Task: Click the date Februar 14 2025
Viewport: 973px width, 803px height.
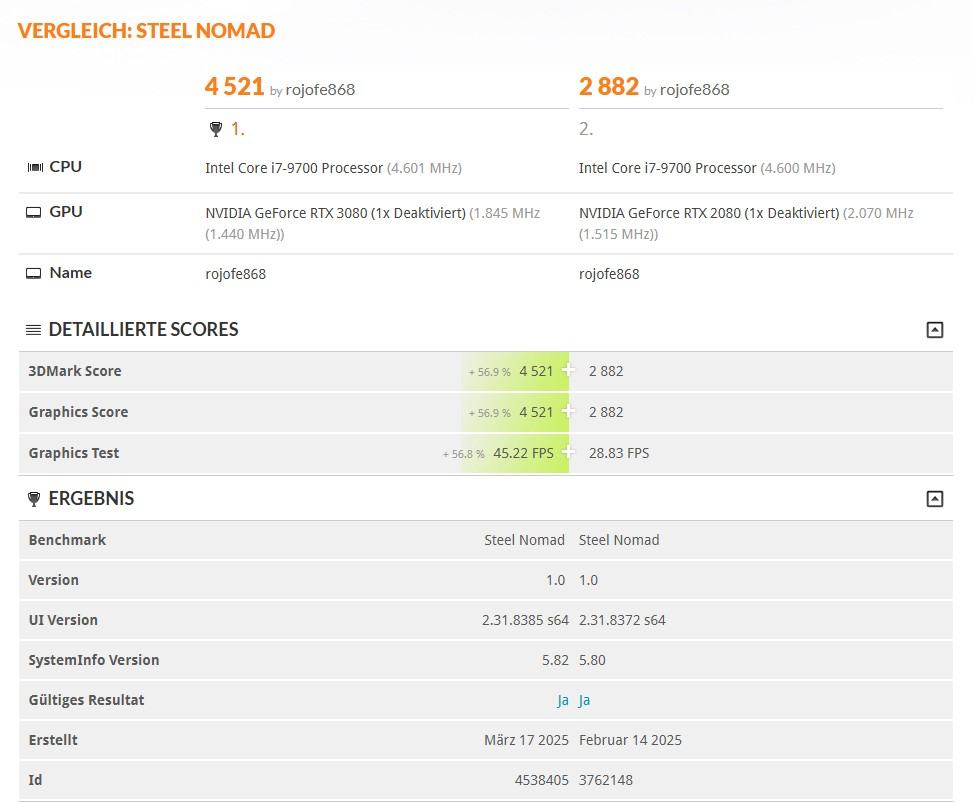Action: (630, 740)
